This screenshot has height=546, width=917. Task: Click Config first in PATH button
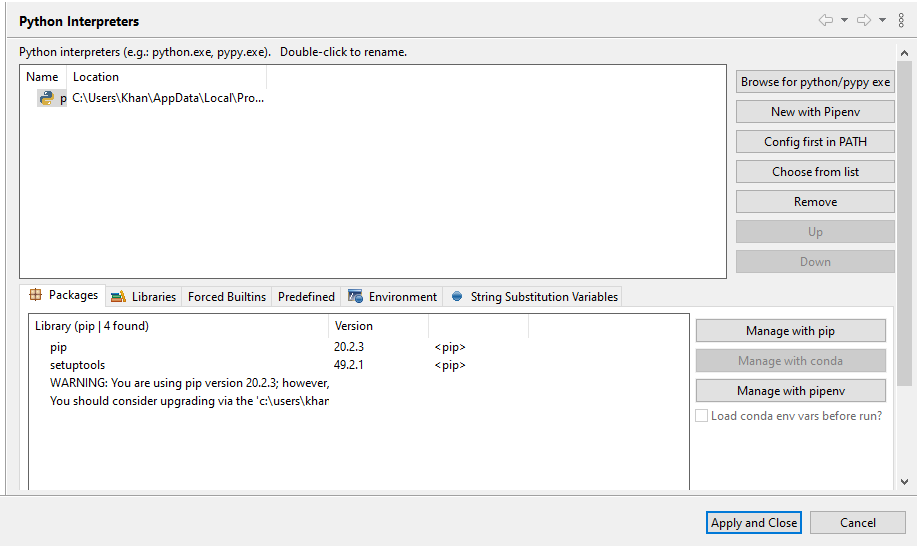[x=815, y=141]
